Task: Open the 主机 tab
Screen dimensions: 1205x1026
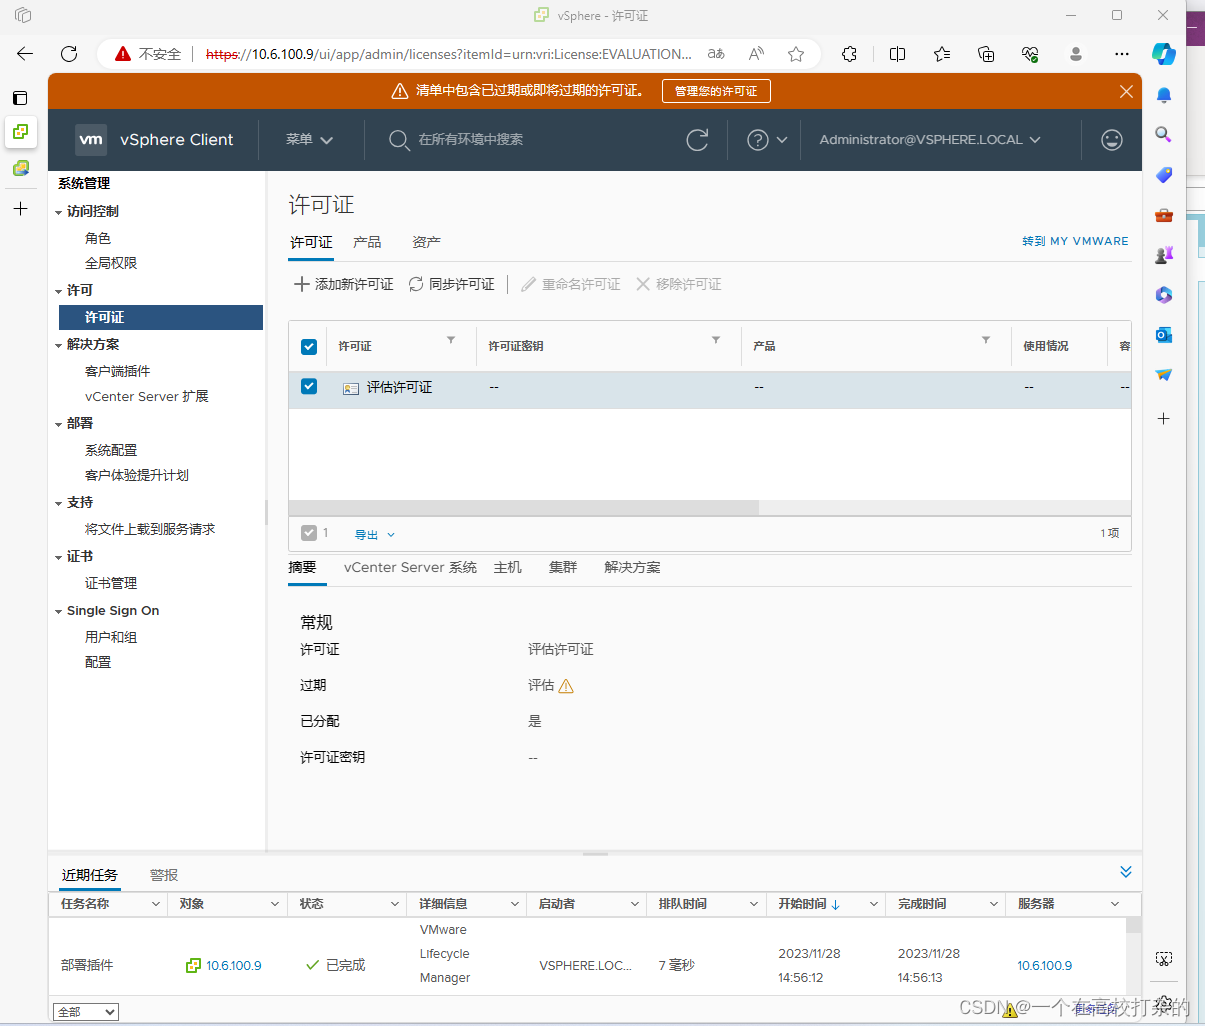Action: coord(508,567)
